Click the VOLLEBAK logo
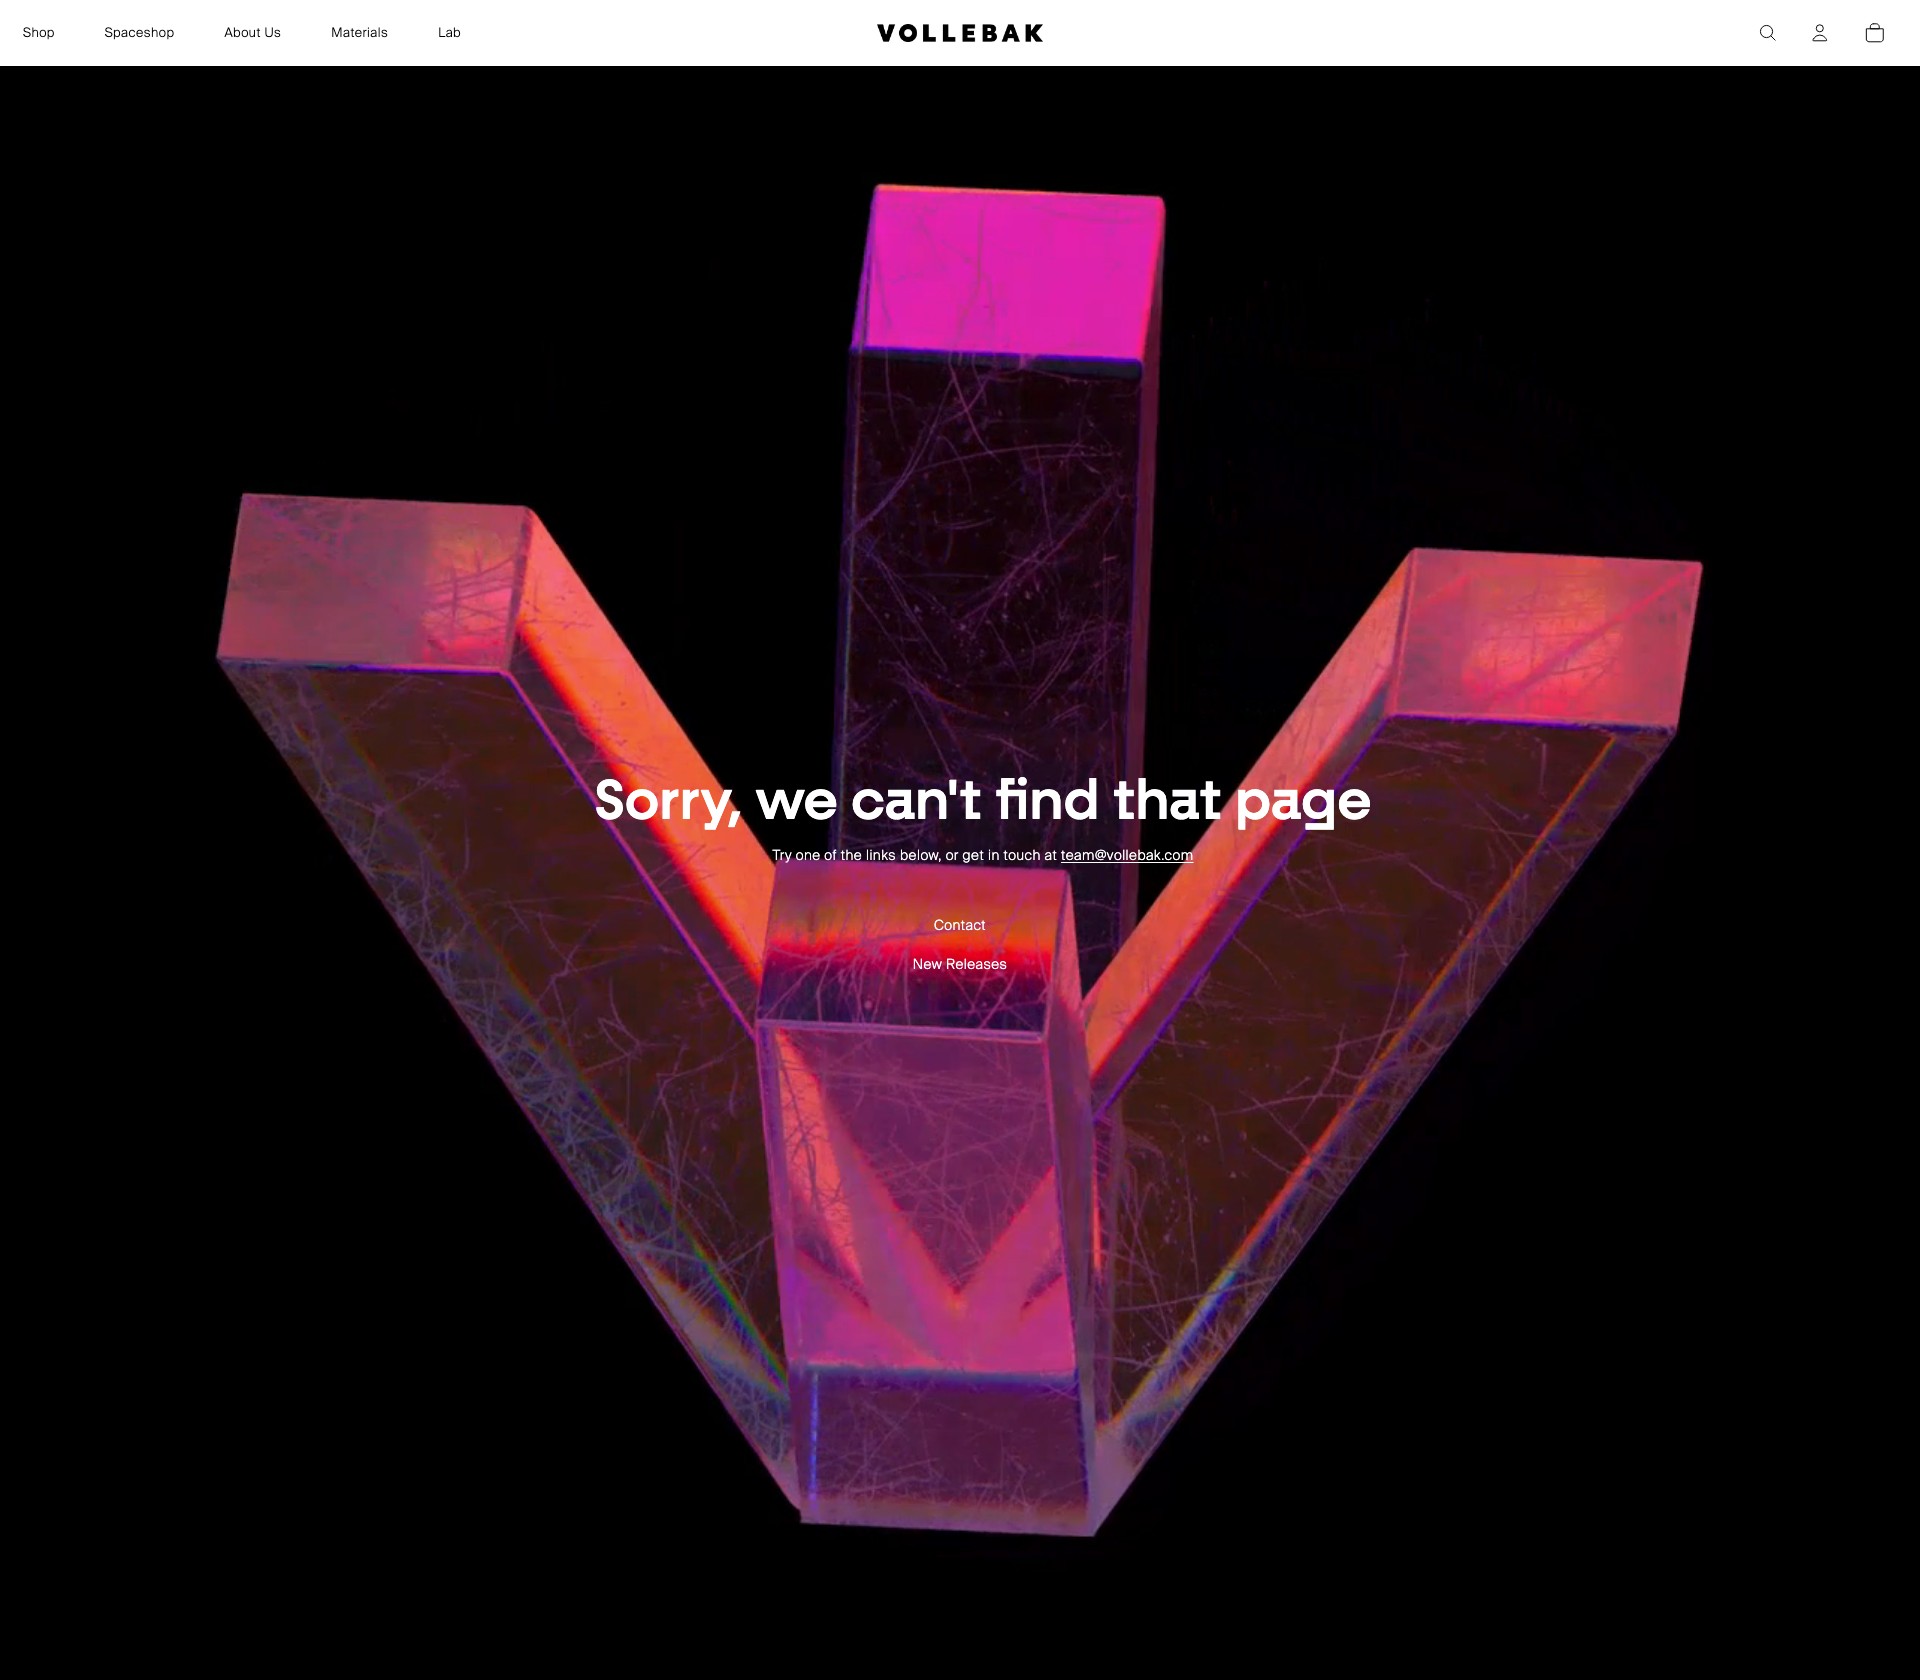This screenshot has width=1920, height=1680. pos(960,33)
